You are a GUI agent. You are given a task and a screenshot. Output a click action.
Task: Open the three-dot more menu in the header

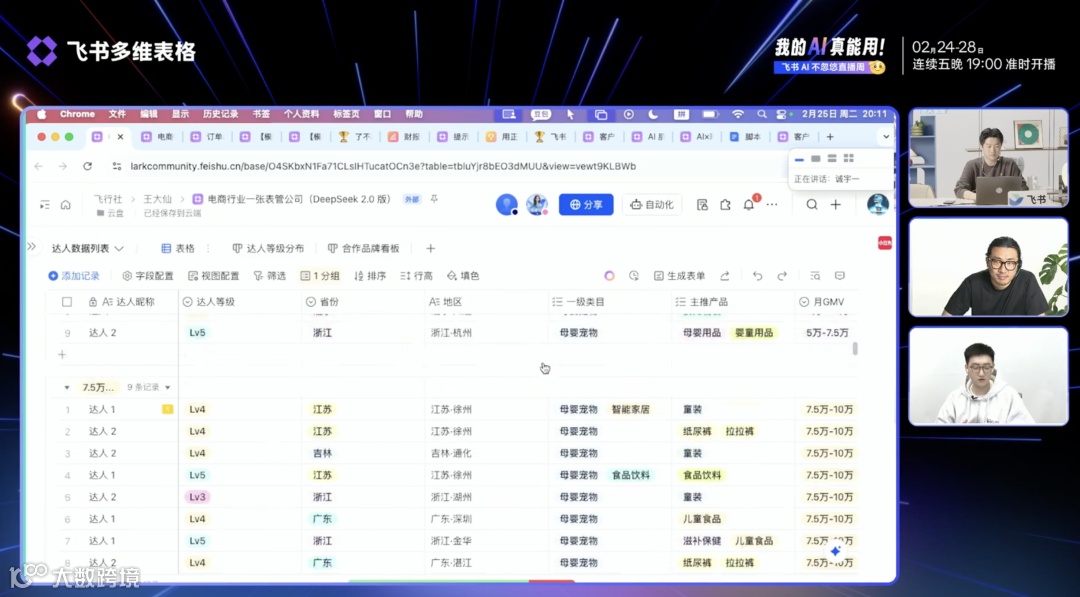pyautogui.click(x=772, y=205)
